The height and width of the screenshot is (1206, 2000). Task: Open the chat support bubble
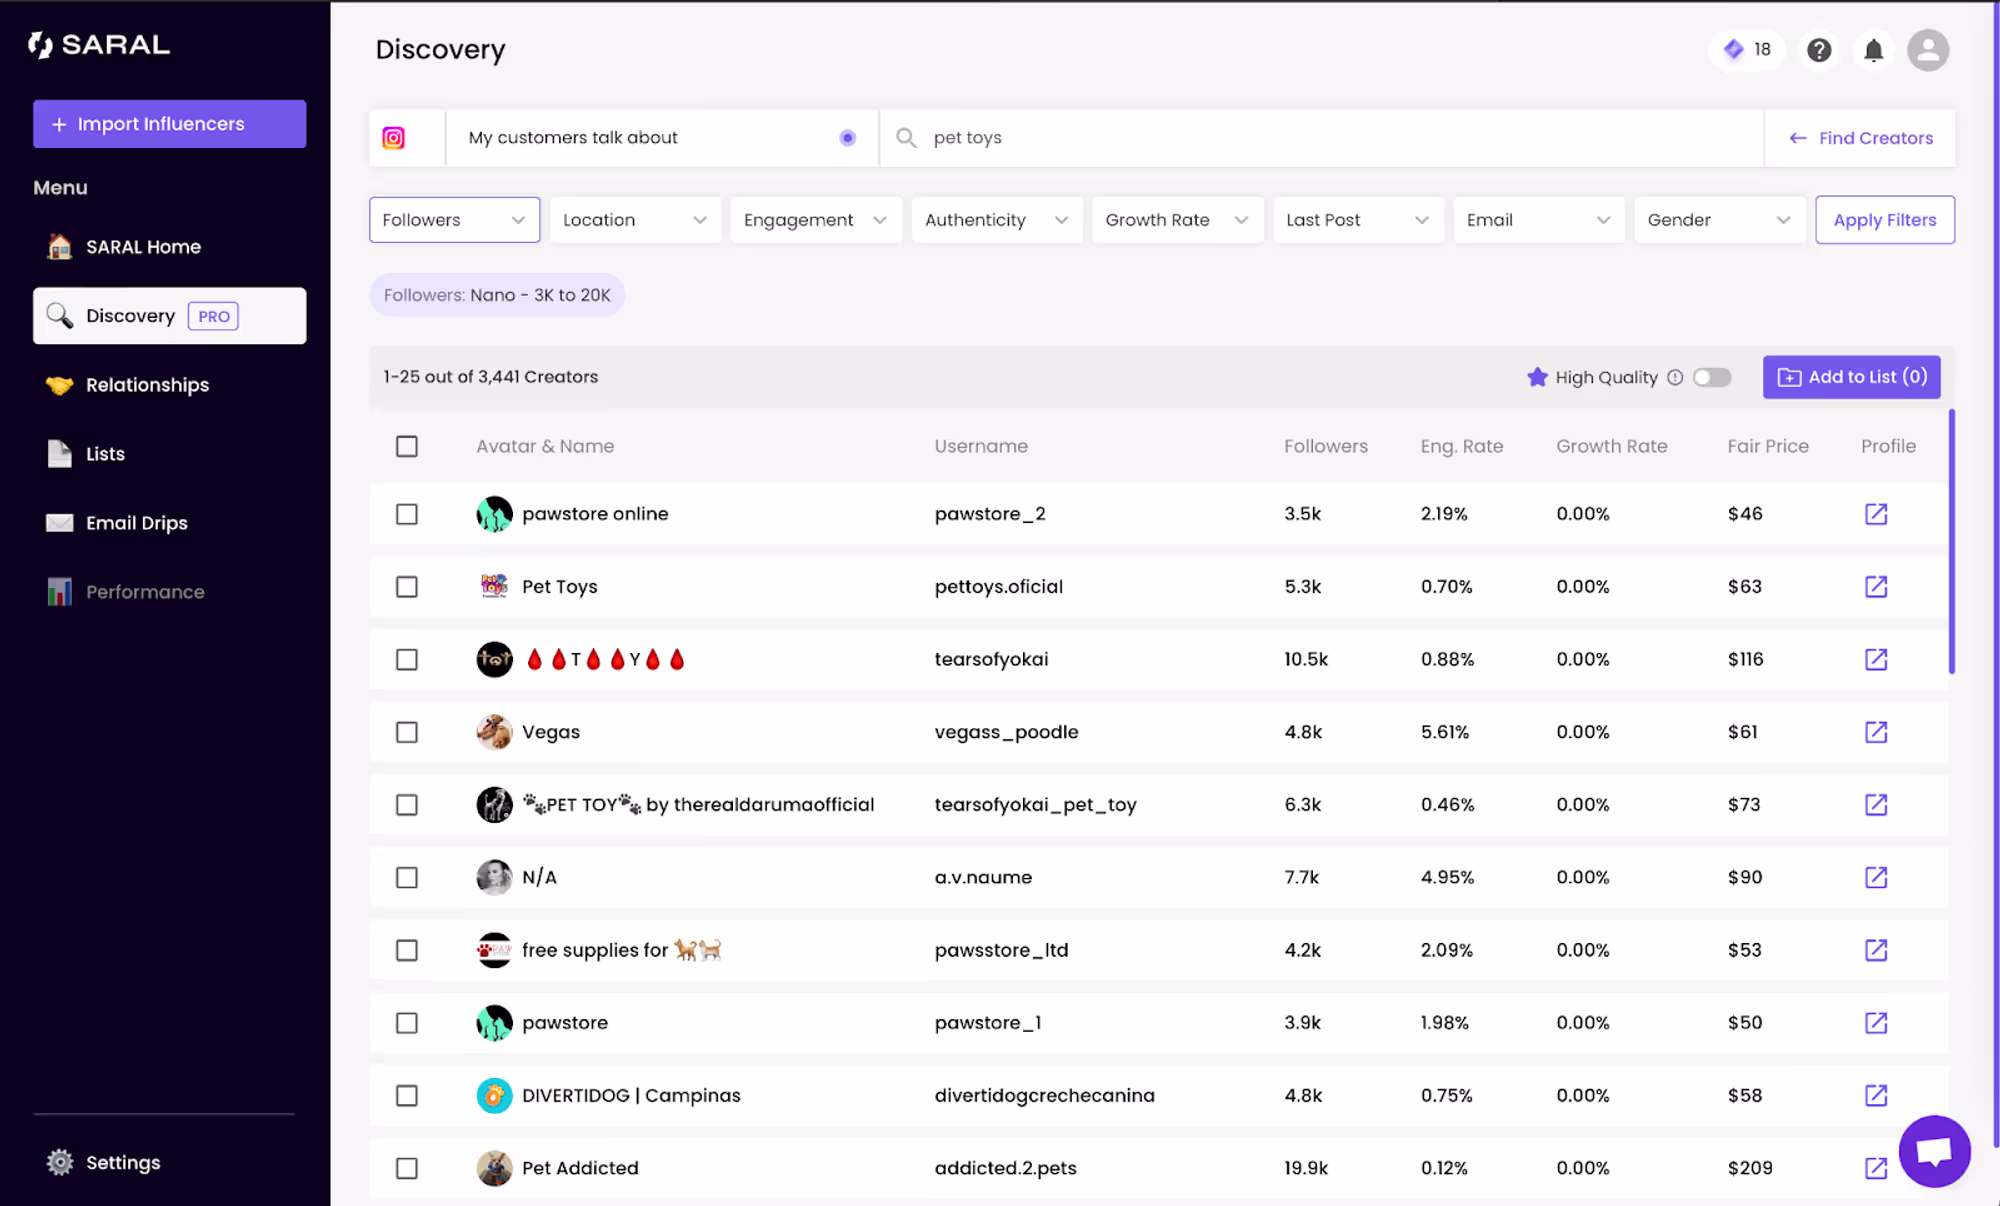[x=1933, y=1150]
